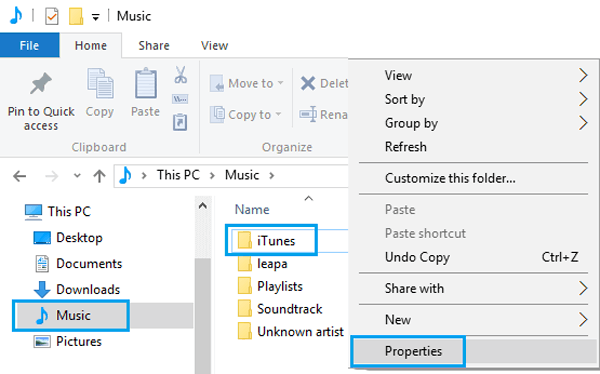Click the navigation pane scroll up arrow
The image size is (600, 374).
(x=203, y=206)
